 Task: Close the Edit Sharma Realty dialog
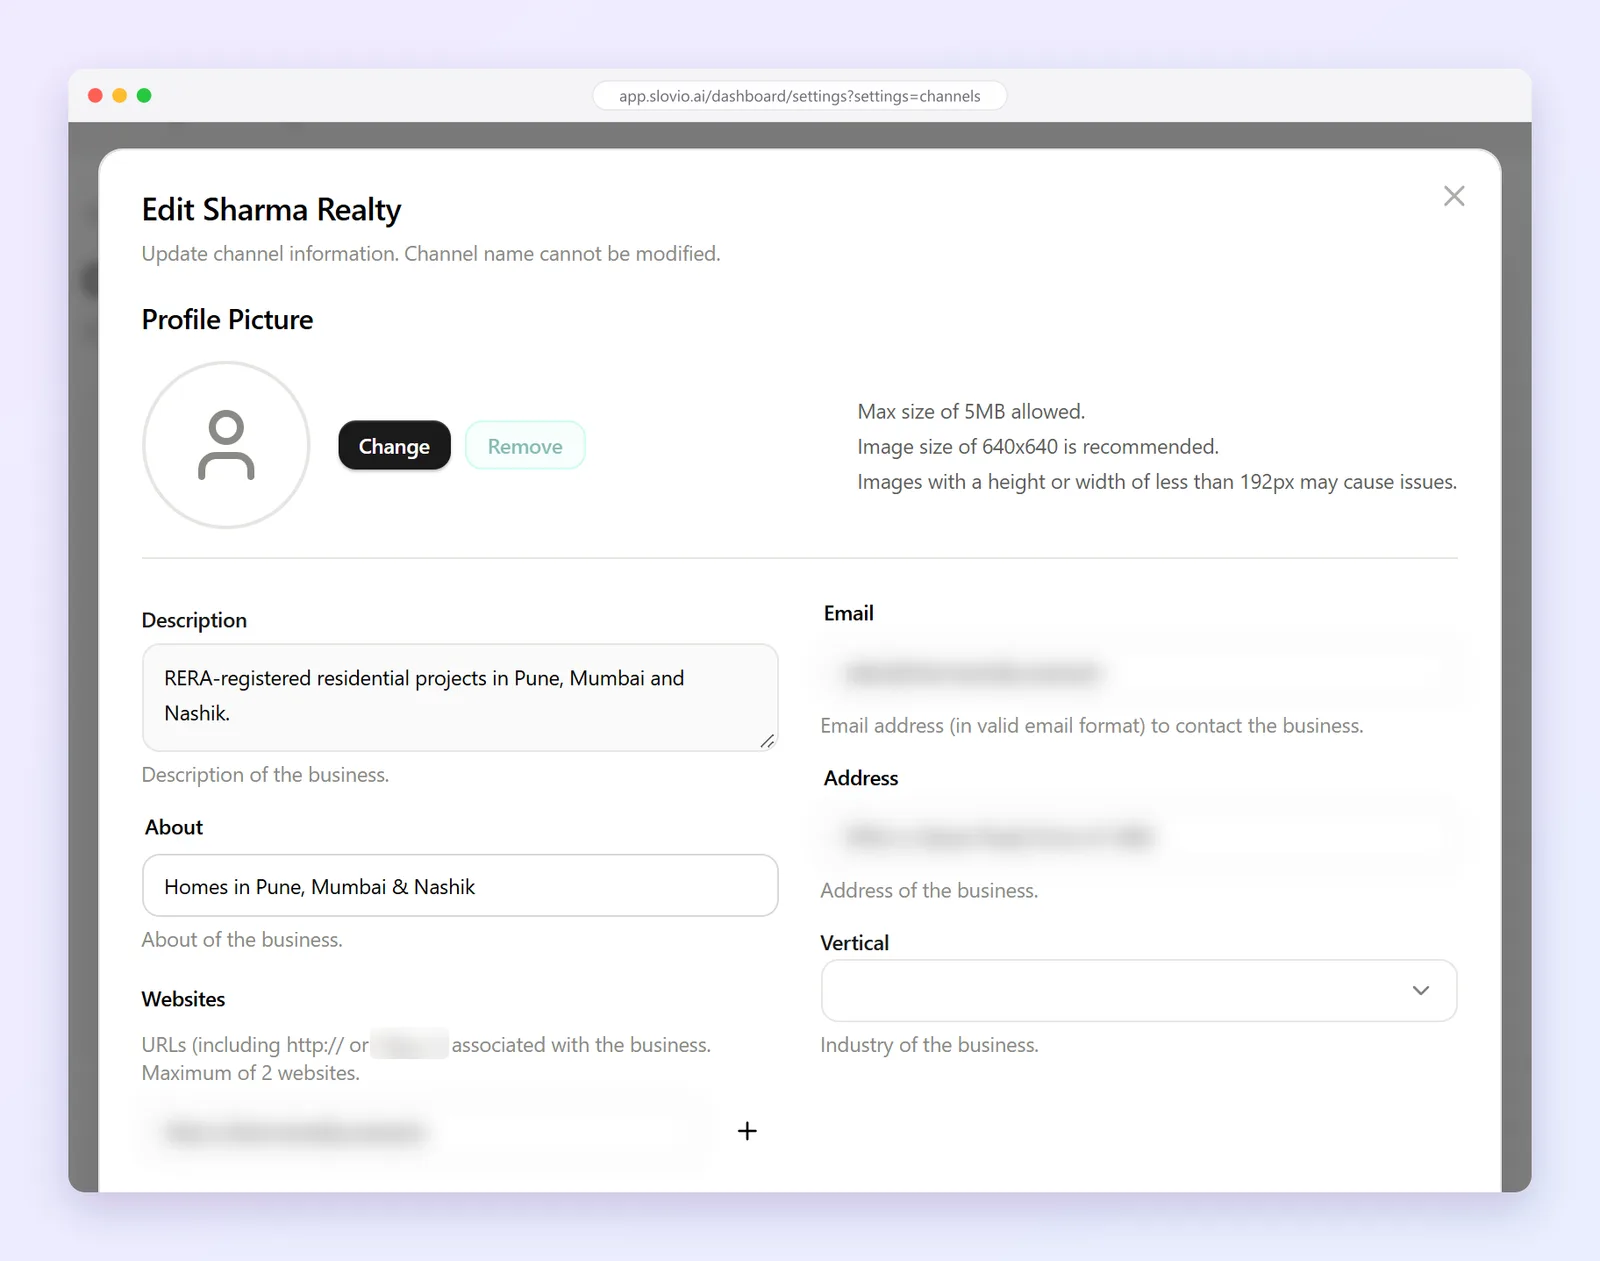tap(1454, 196)
